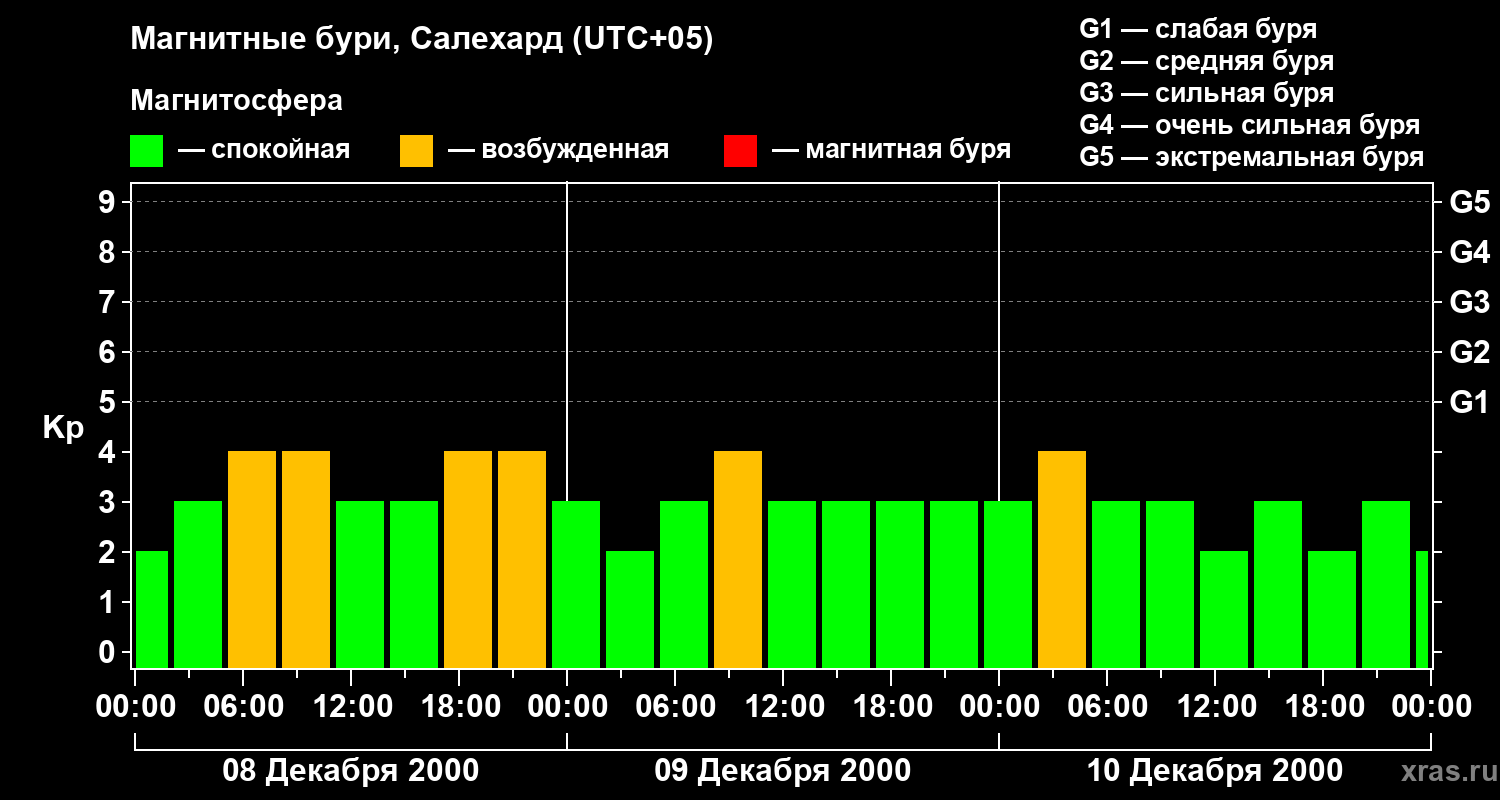Click the green Kp 2 bar at 03:00–06:00 on 09 Декабря

(630, 609)
